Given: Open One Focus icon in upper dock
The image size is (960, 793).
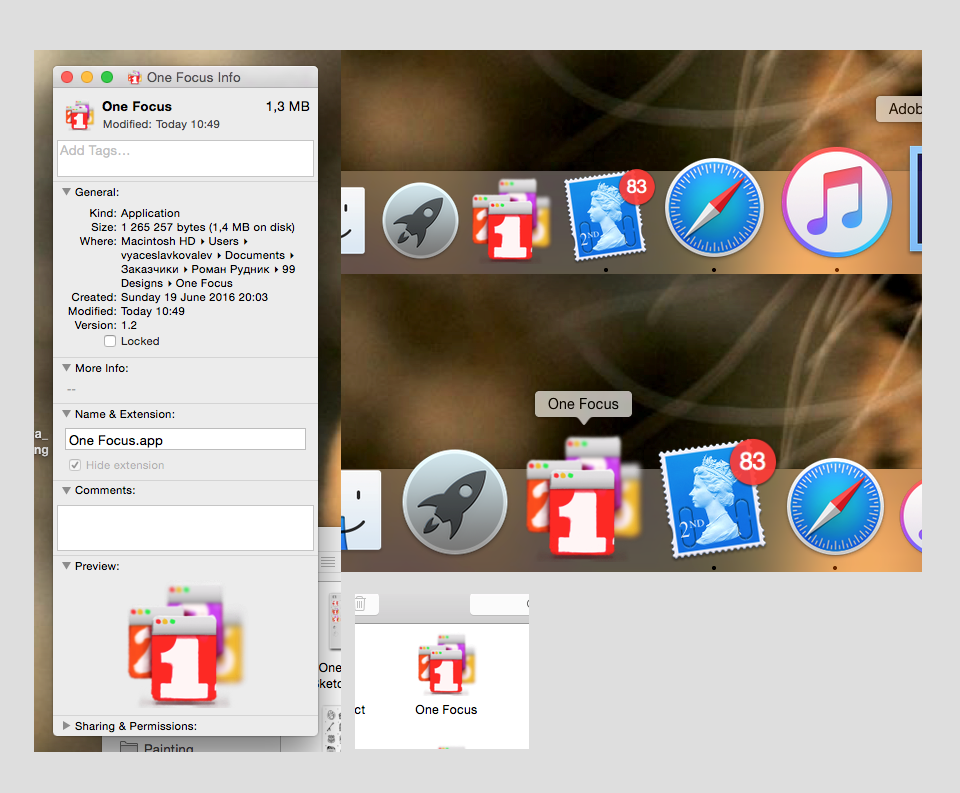Looking at the screenshot, I should pos(511,219).
